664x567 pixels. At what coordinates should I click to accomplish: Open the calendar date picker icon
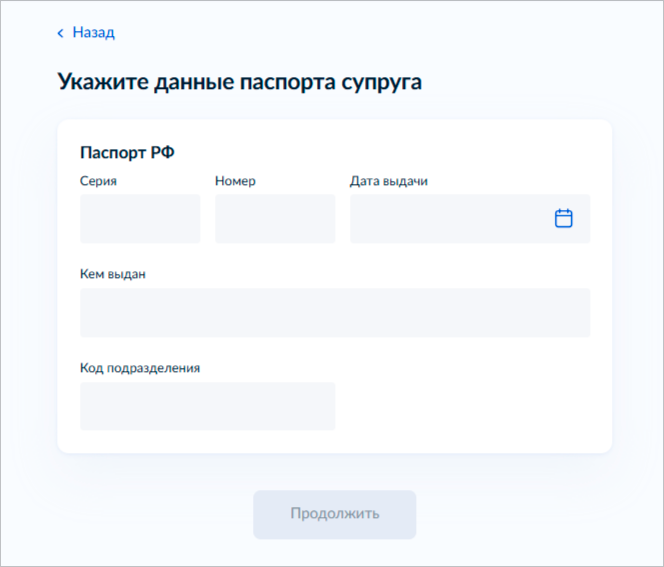coord(563,219)
